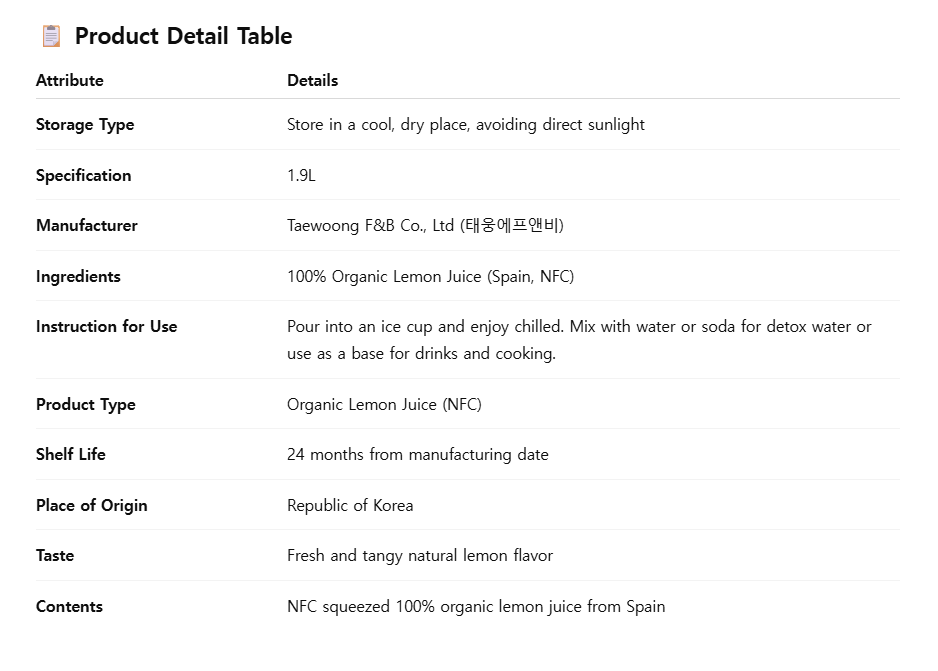The width and height of the screenshot is (938, 671).
Task: Select the Taste row label
Action: tap(55, 555)
